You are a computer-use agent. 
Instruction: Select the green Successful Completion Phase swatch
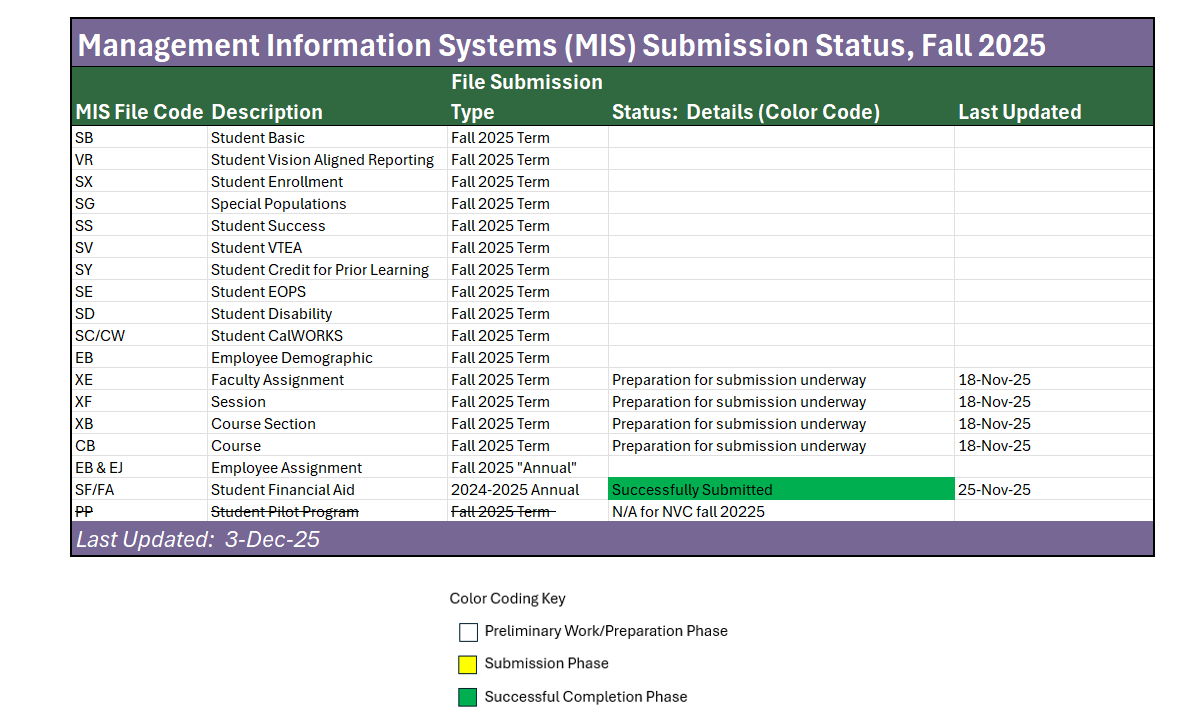(467, 697)
